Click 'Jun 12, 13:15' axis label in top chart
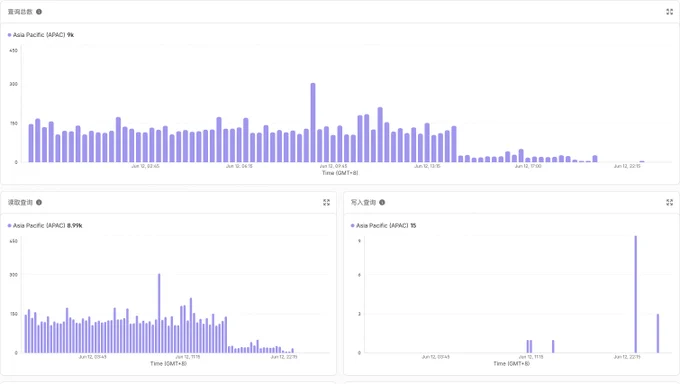The width and height of the screenshot is (680, 384). tap(427, 166)
